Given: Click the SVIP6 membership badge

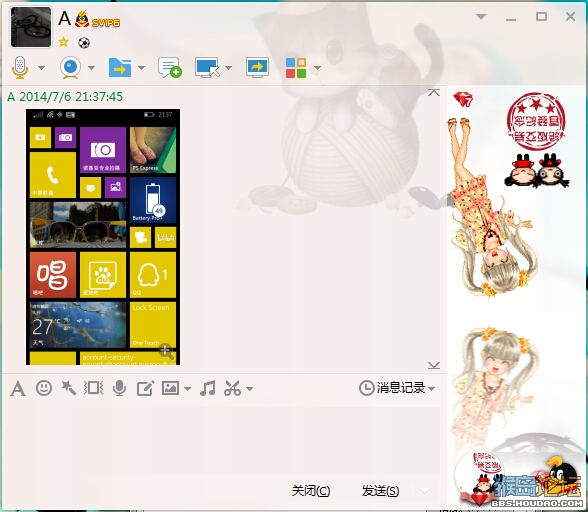Looking at the screenshot, I should pos(106,23).
